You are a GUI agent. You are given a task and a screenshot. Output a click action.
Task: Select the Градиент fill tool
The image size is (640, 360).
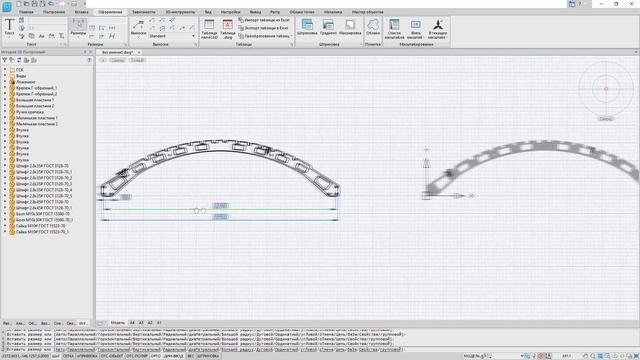(328, 27)
